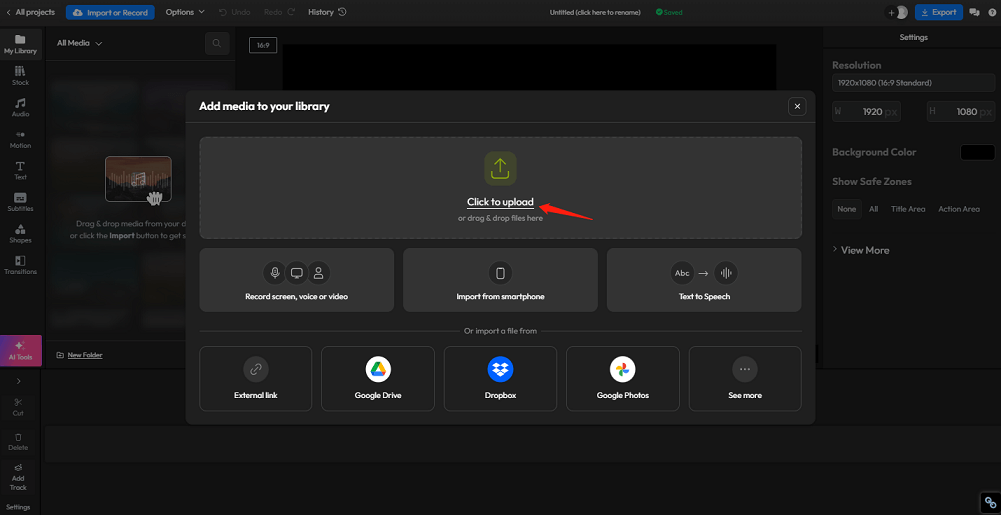The height and width of the screenshot is (515, 1001).
Task: Open the Options menu
Action: coord(185,12)
